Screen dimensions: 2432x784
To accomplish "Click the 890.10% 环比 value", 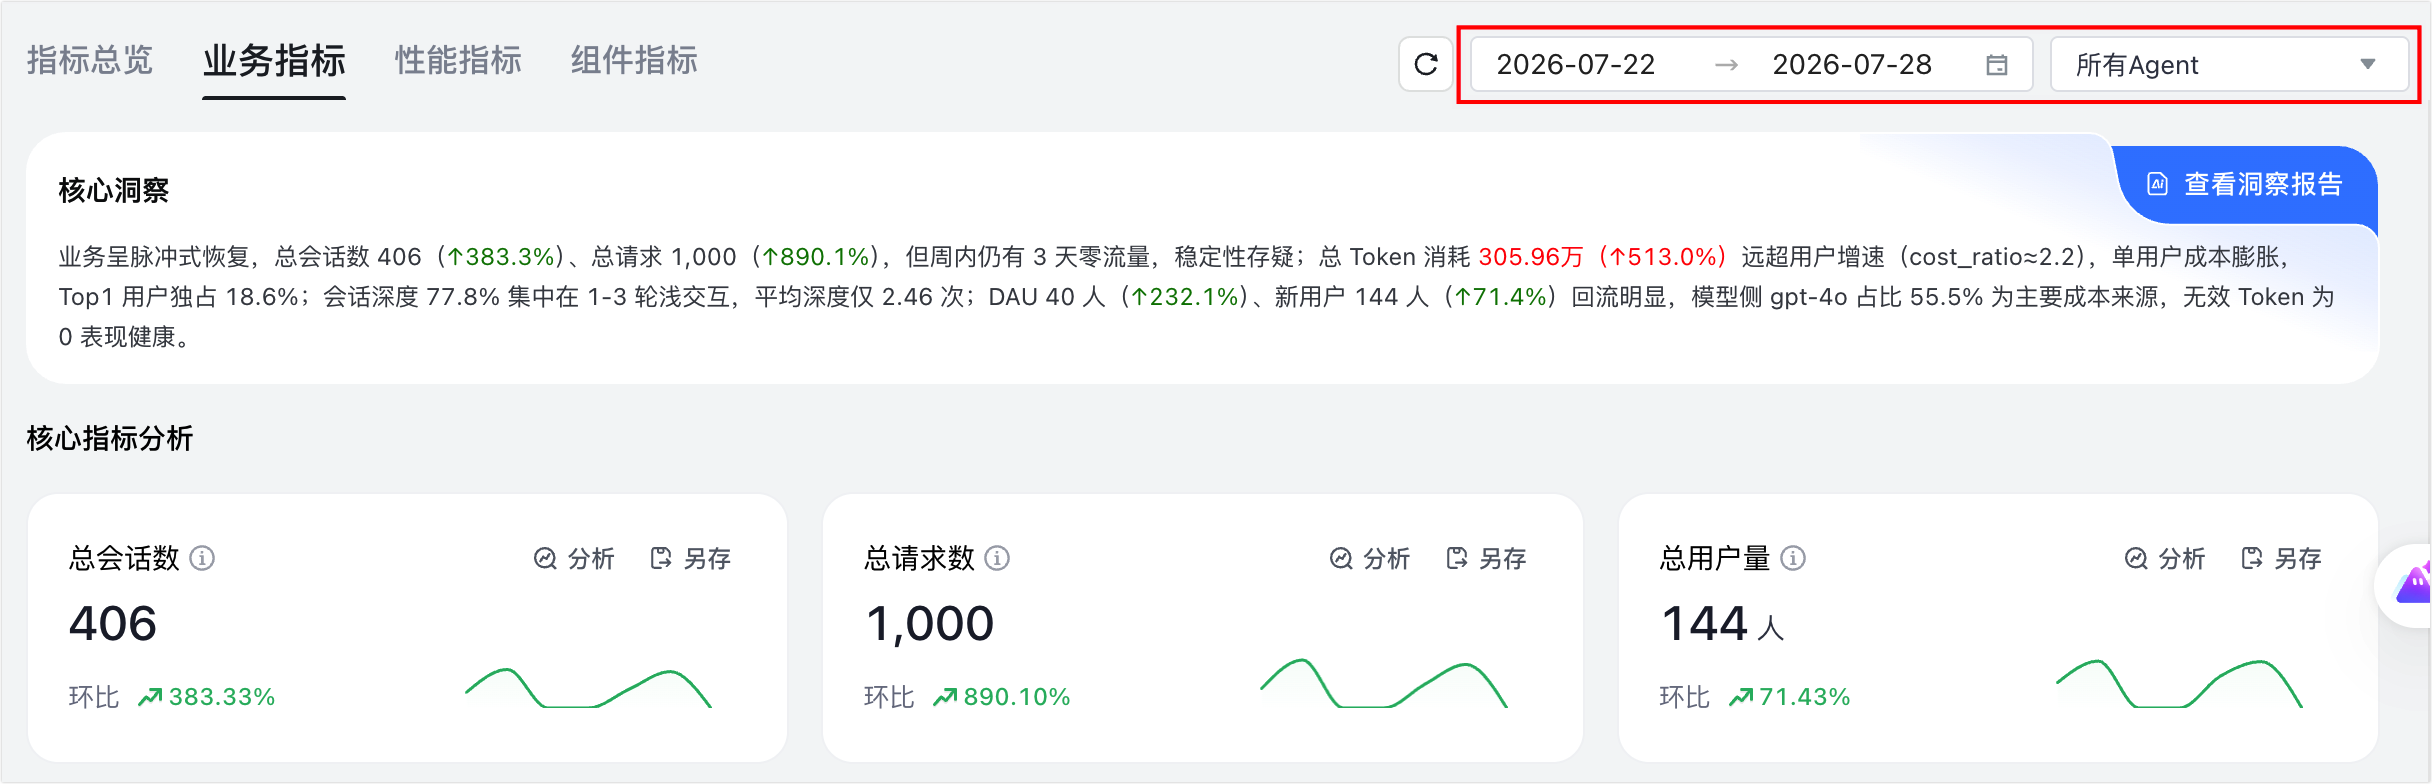I will coord(1017,697).
